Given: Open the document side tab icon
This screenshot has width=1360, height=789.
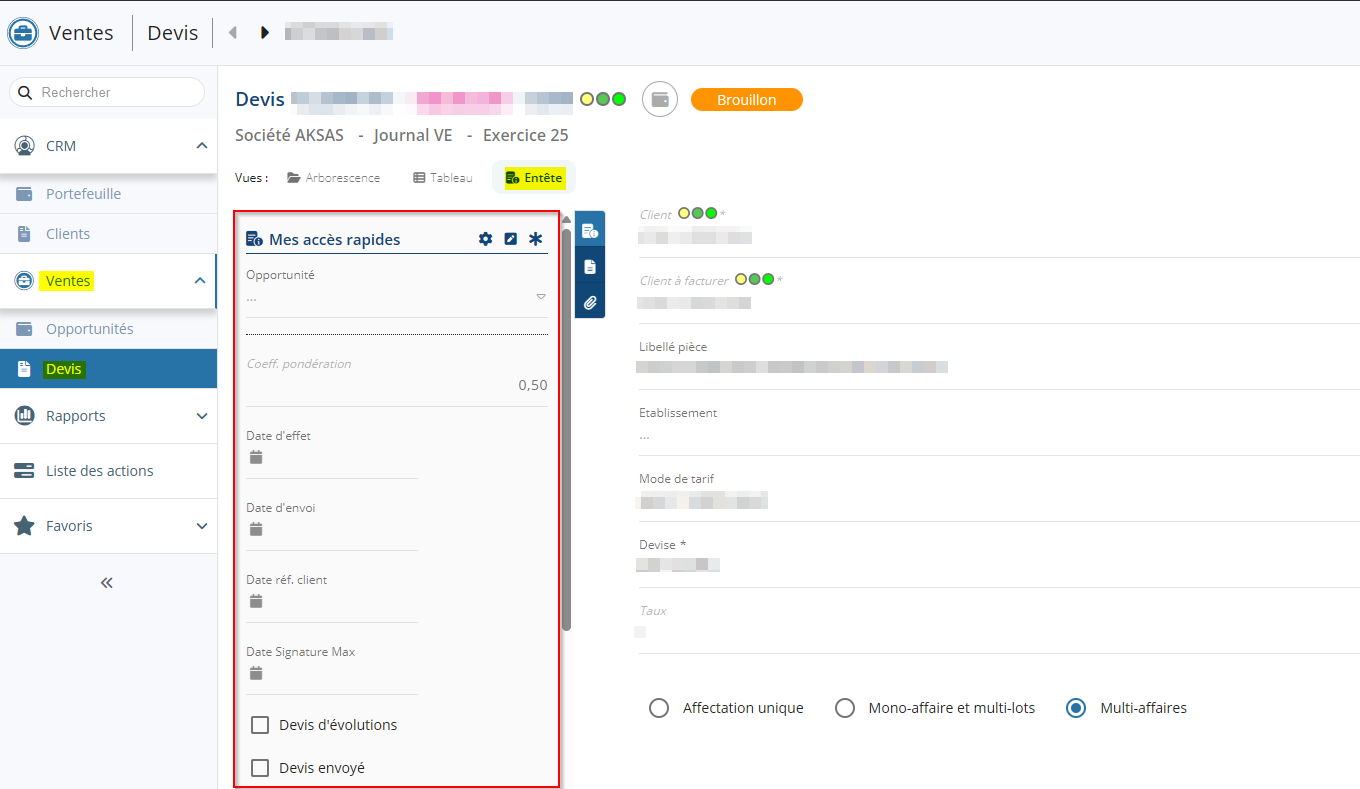Looking at the screenshot, I should coord(590,267).
